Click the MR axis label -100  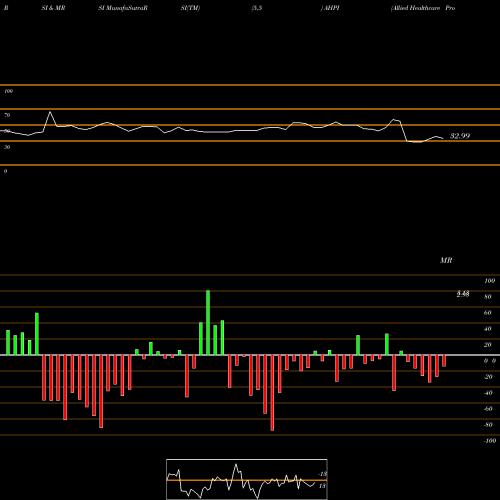coord(490,441)
